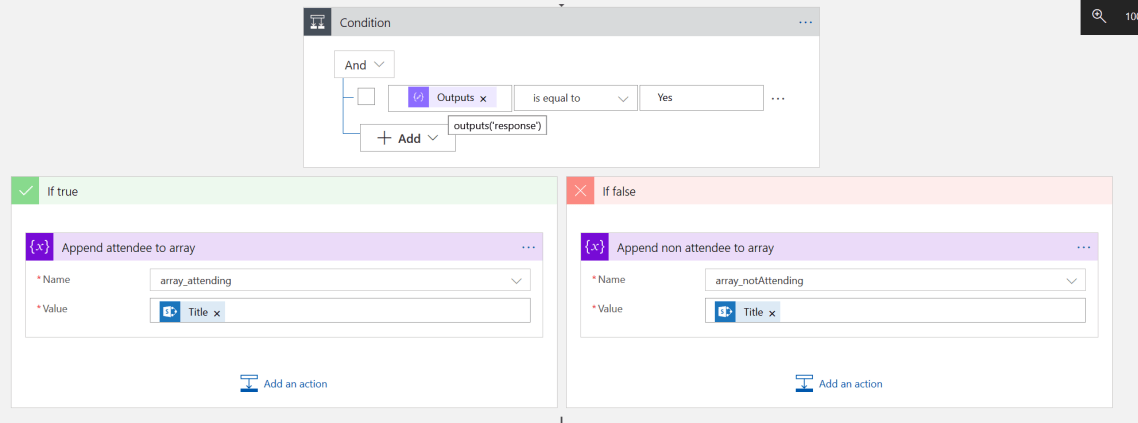Open the Append non attendee ellipsis menu

1083,247
